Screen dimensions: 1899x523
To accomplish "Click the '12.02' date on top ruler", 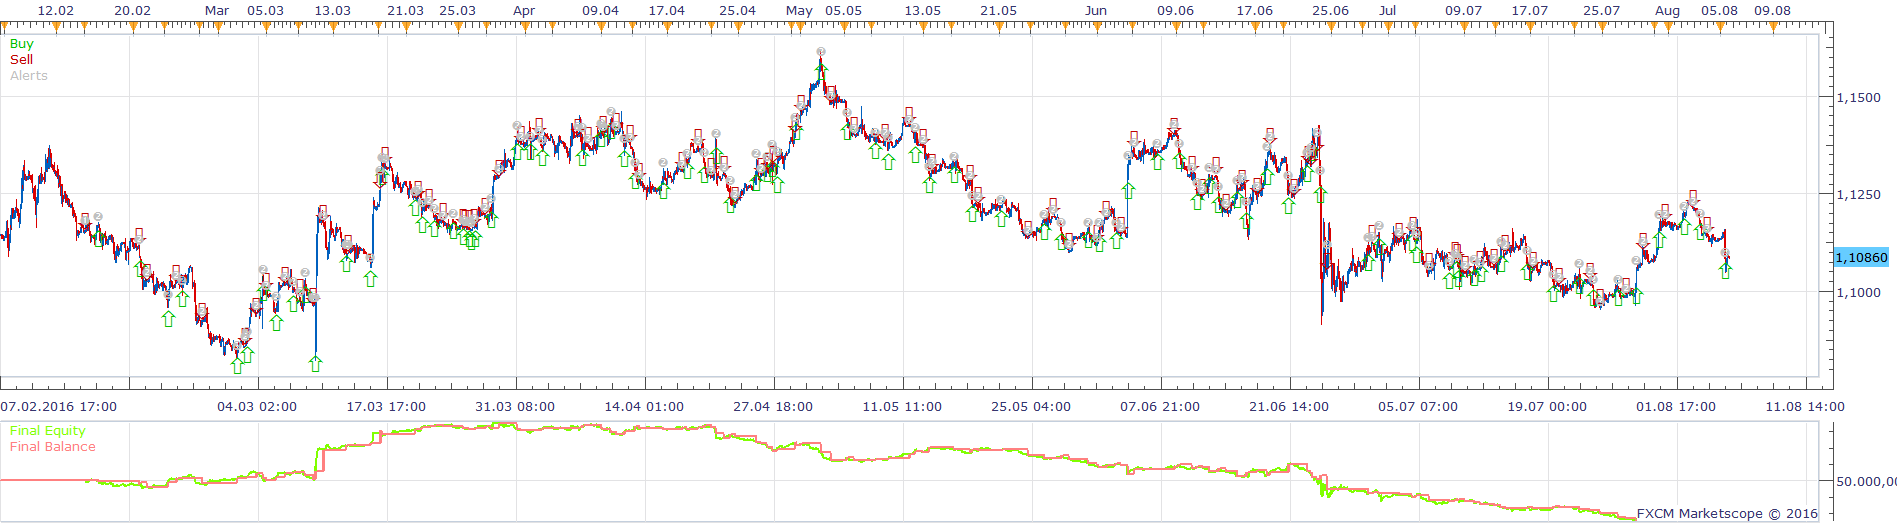I will tap(56, 10).
